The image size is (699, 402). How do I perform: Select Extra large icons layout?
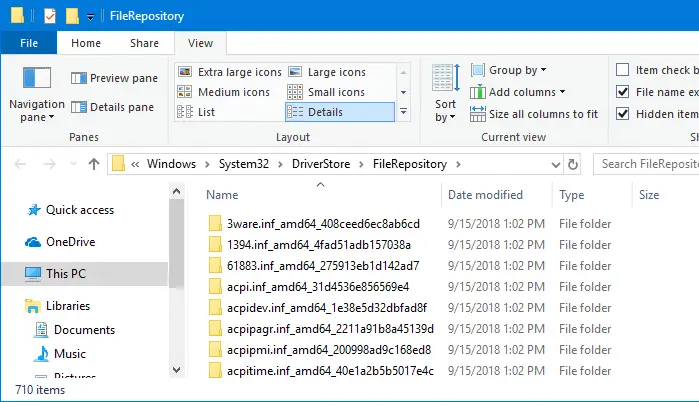click(229, 72)
